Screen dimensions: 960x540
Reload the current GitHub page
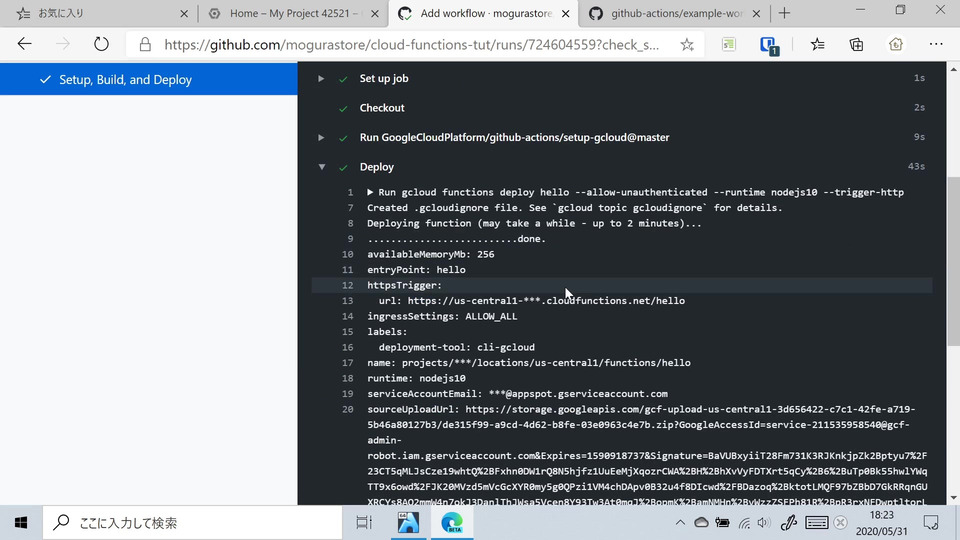[x=101, y=44]
